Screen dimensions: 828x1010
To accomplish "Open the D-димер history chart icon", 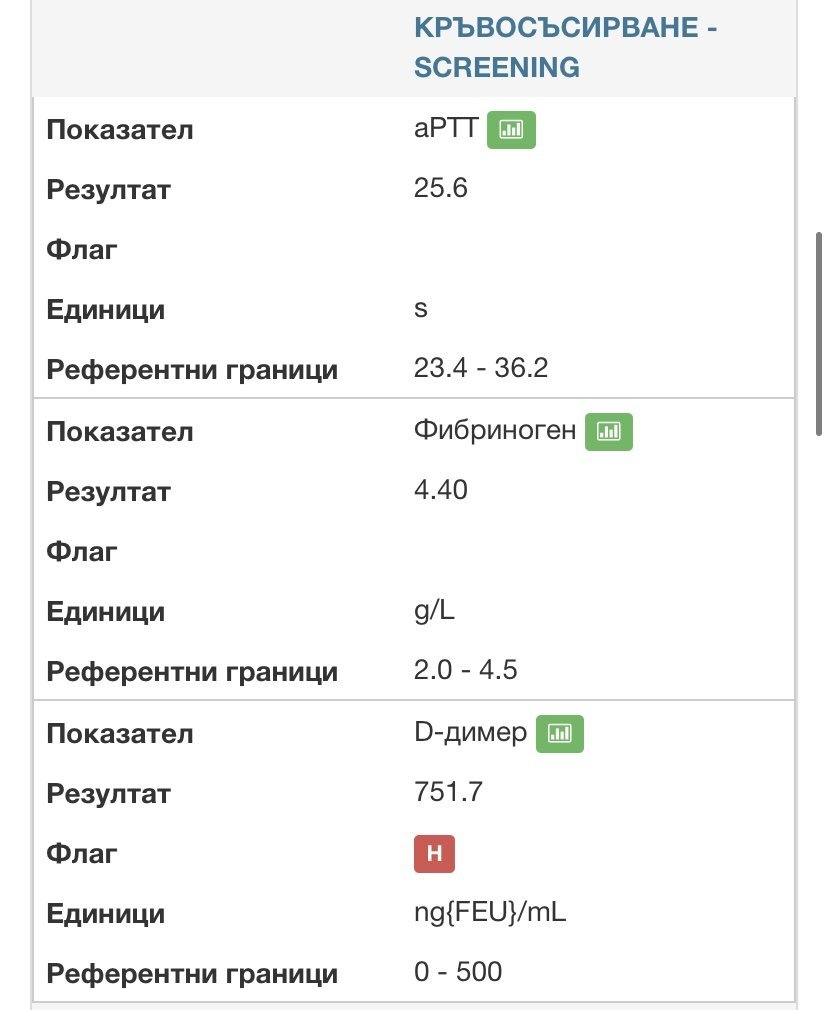I will [x=560, y=734].
